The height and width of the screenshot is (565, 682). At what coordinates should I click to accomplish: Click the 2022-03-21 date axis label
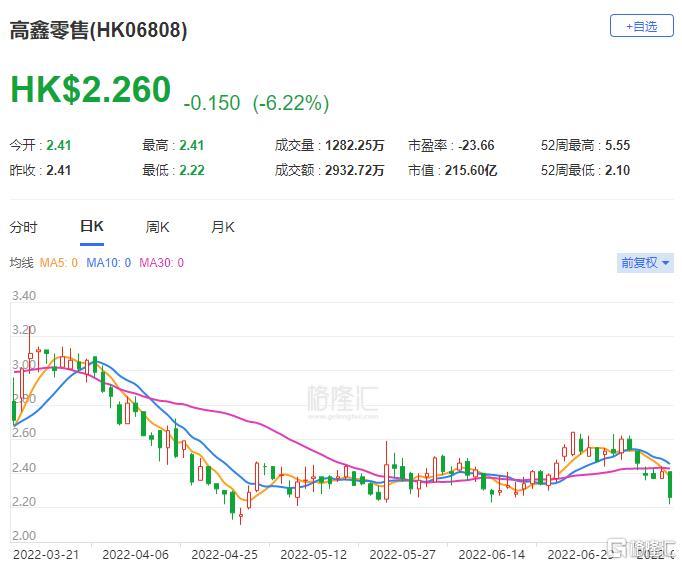coord(46,555)
